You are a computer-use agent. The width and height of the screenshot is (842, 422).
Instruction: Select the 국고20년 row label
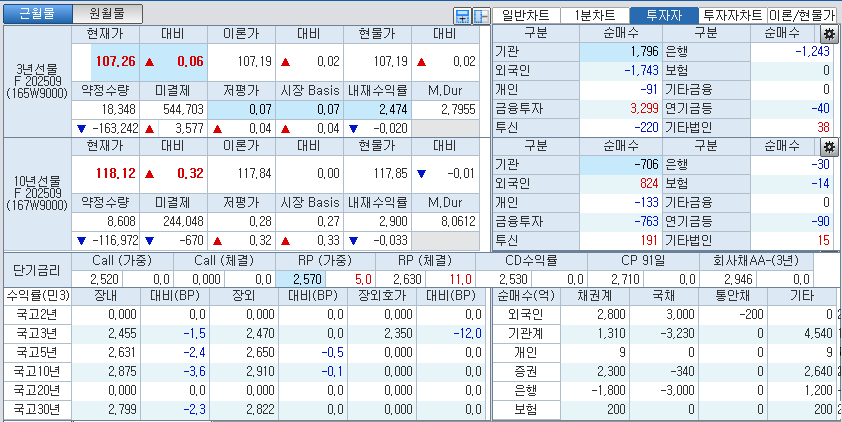[x=37, y=390]
